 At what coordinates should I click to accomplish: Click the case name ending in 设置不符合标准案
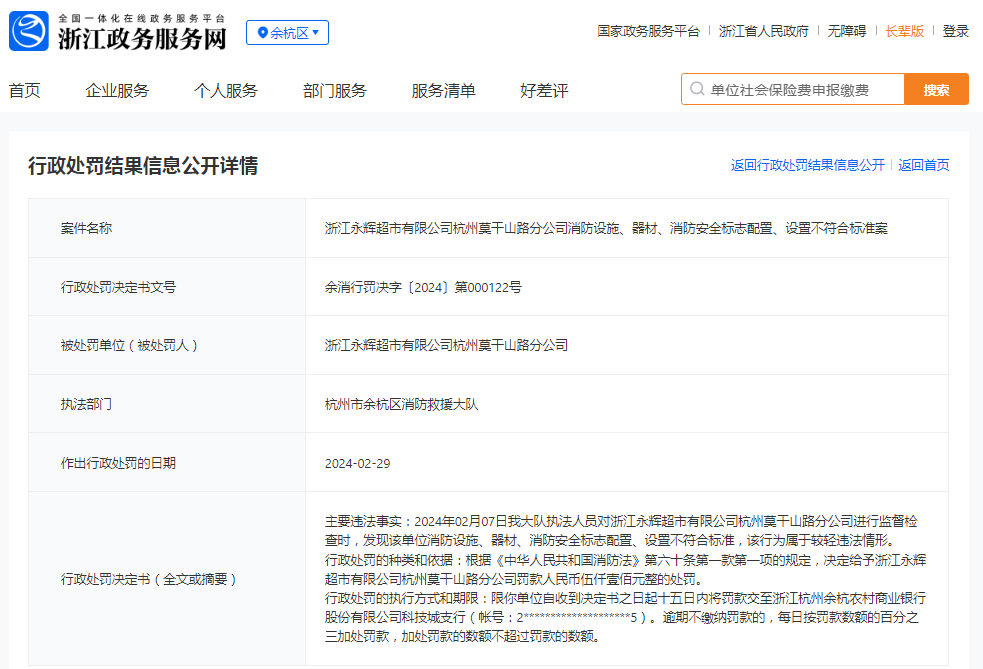(606, 228)
